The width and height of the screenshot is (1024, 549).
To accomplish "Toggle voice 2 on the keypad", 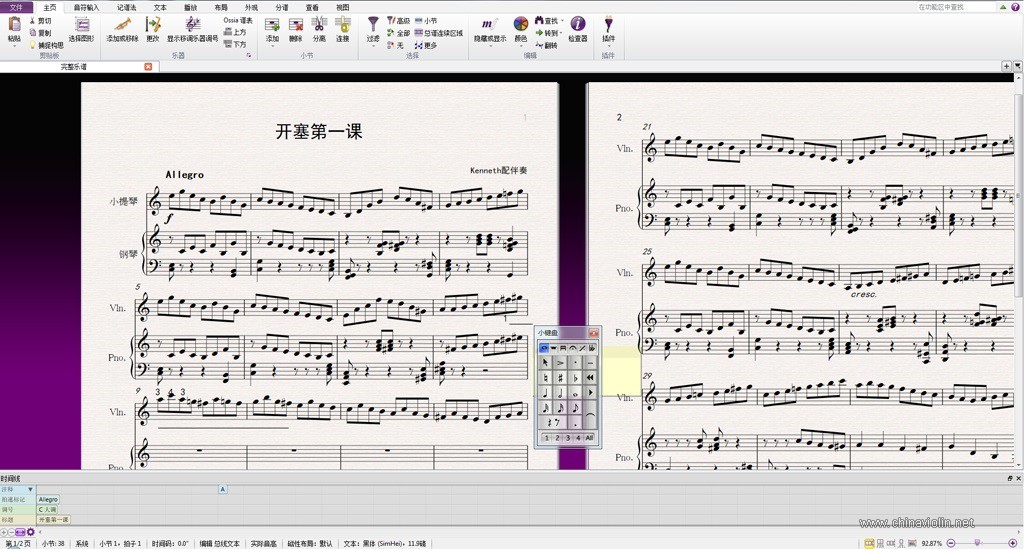I will (x=557, y=438).
